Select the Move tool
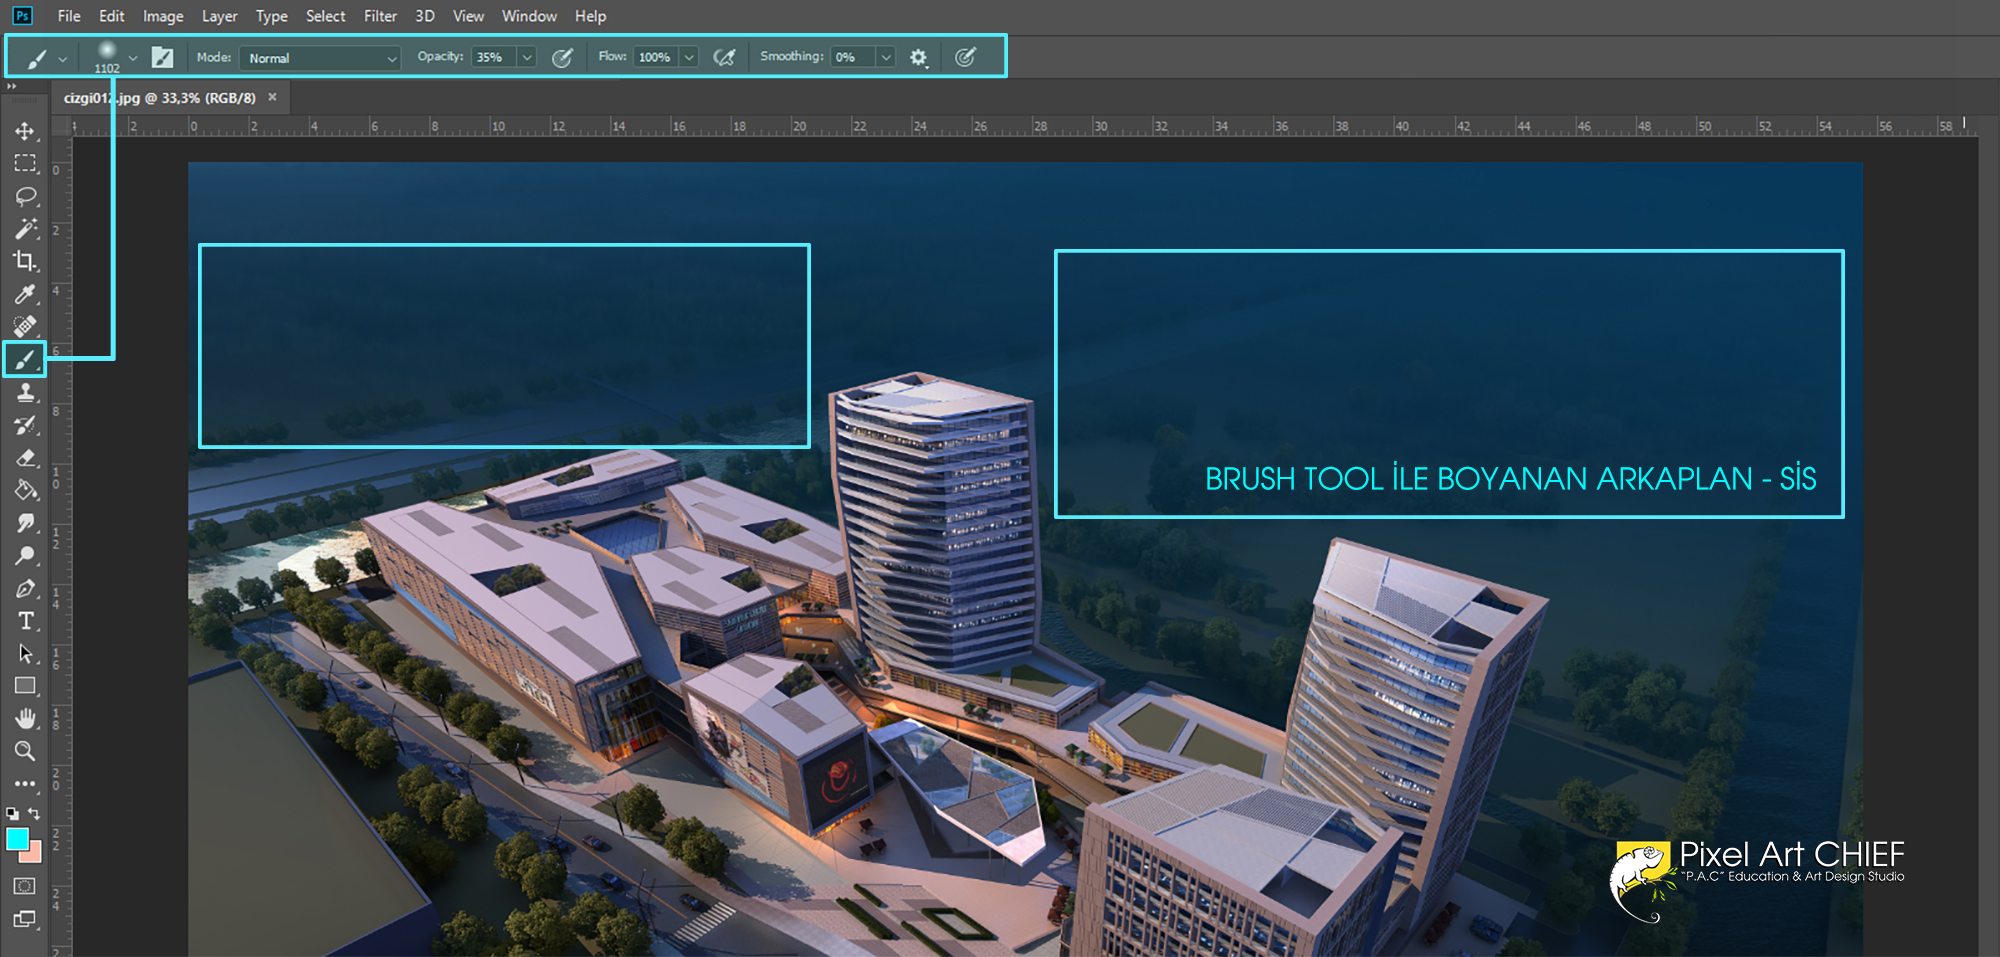The width and height of the screenshot is (2000, 957). [x=25, y=131]
